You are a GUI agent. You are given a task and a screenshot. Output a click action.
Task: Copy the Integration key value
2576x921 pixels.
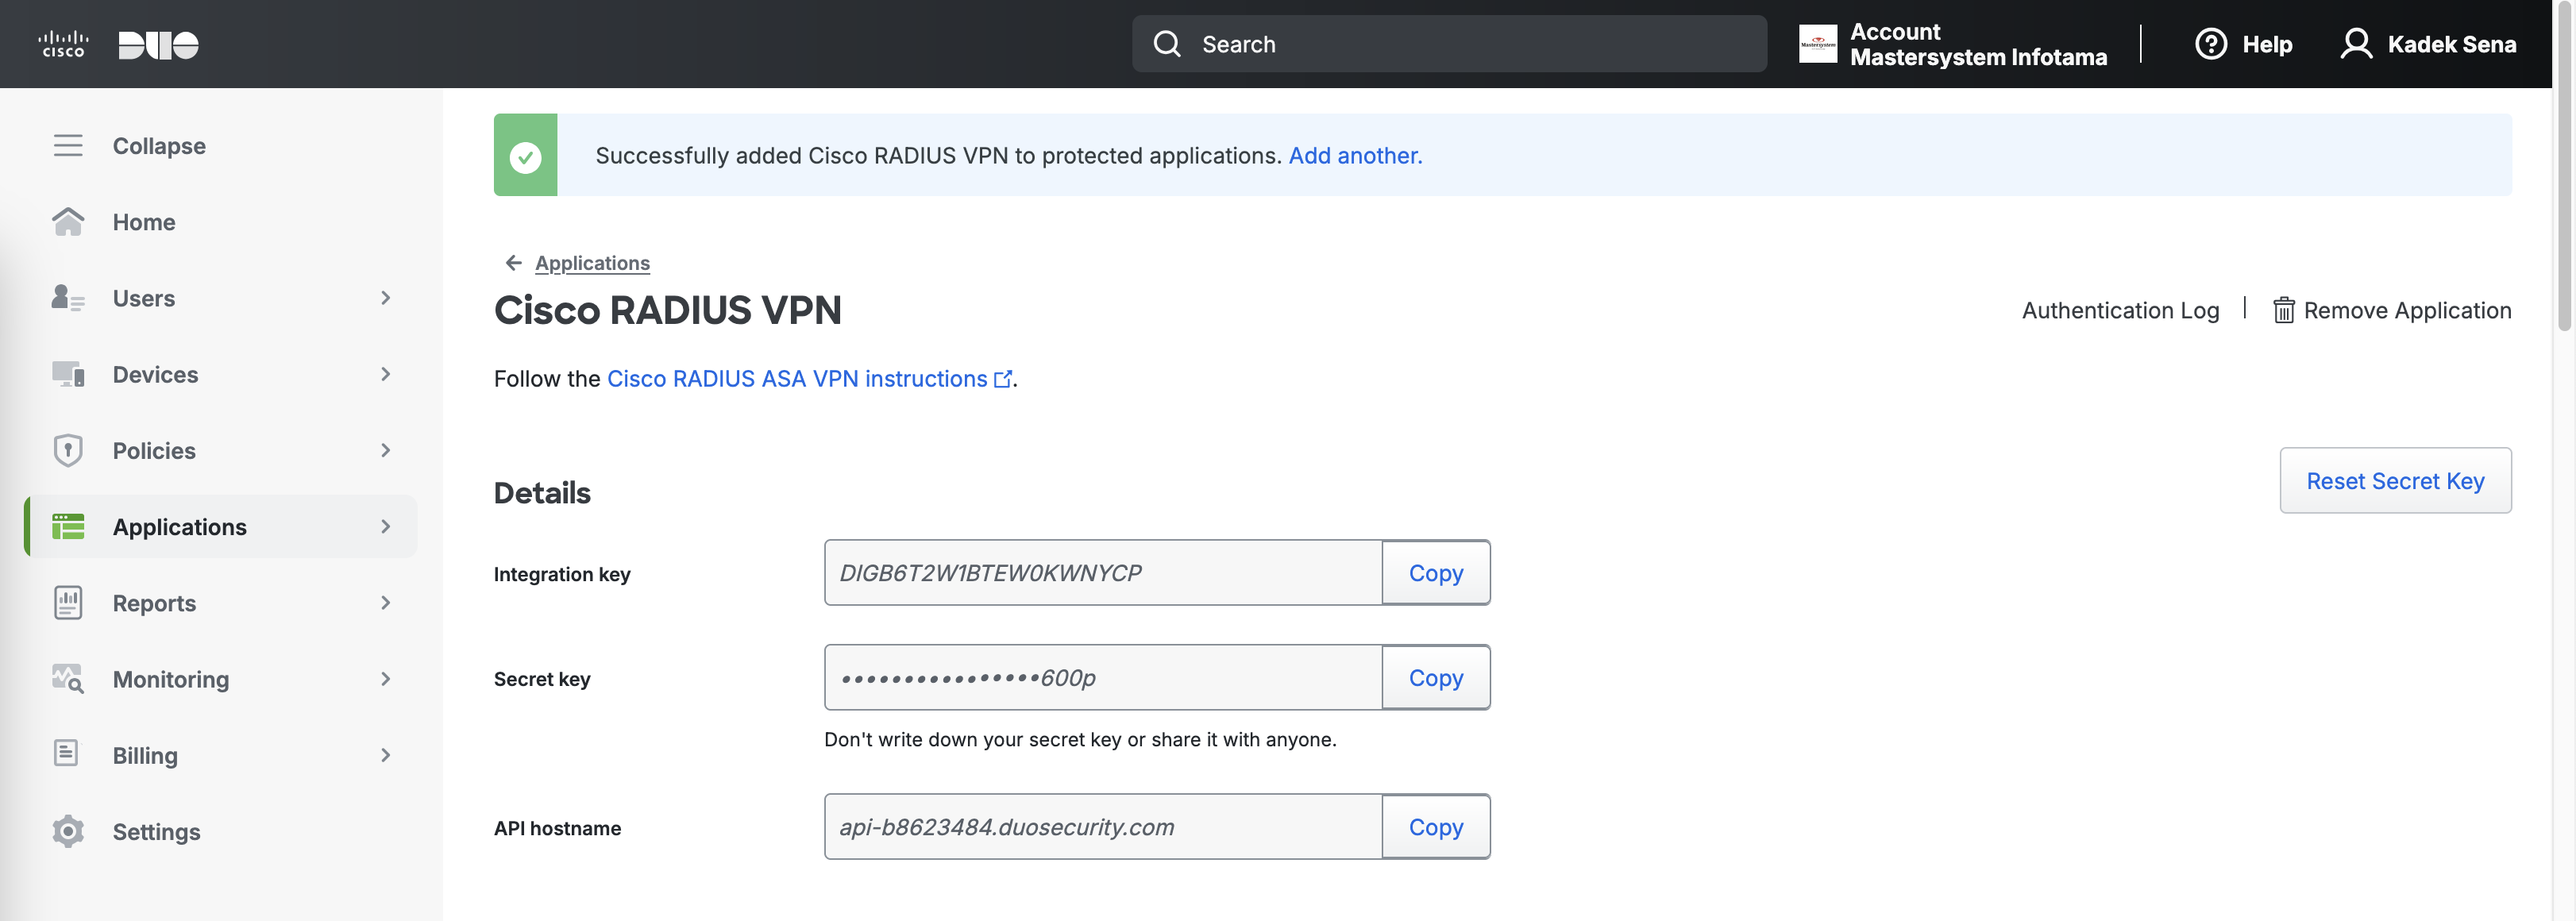(x=1435, y=573)
